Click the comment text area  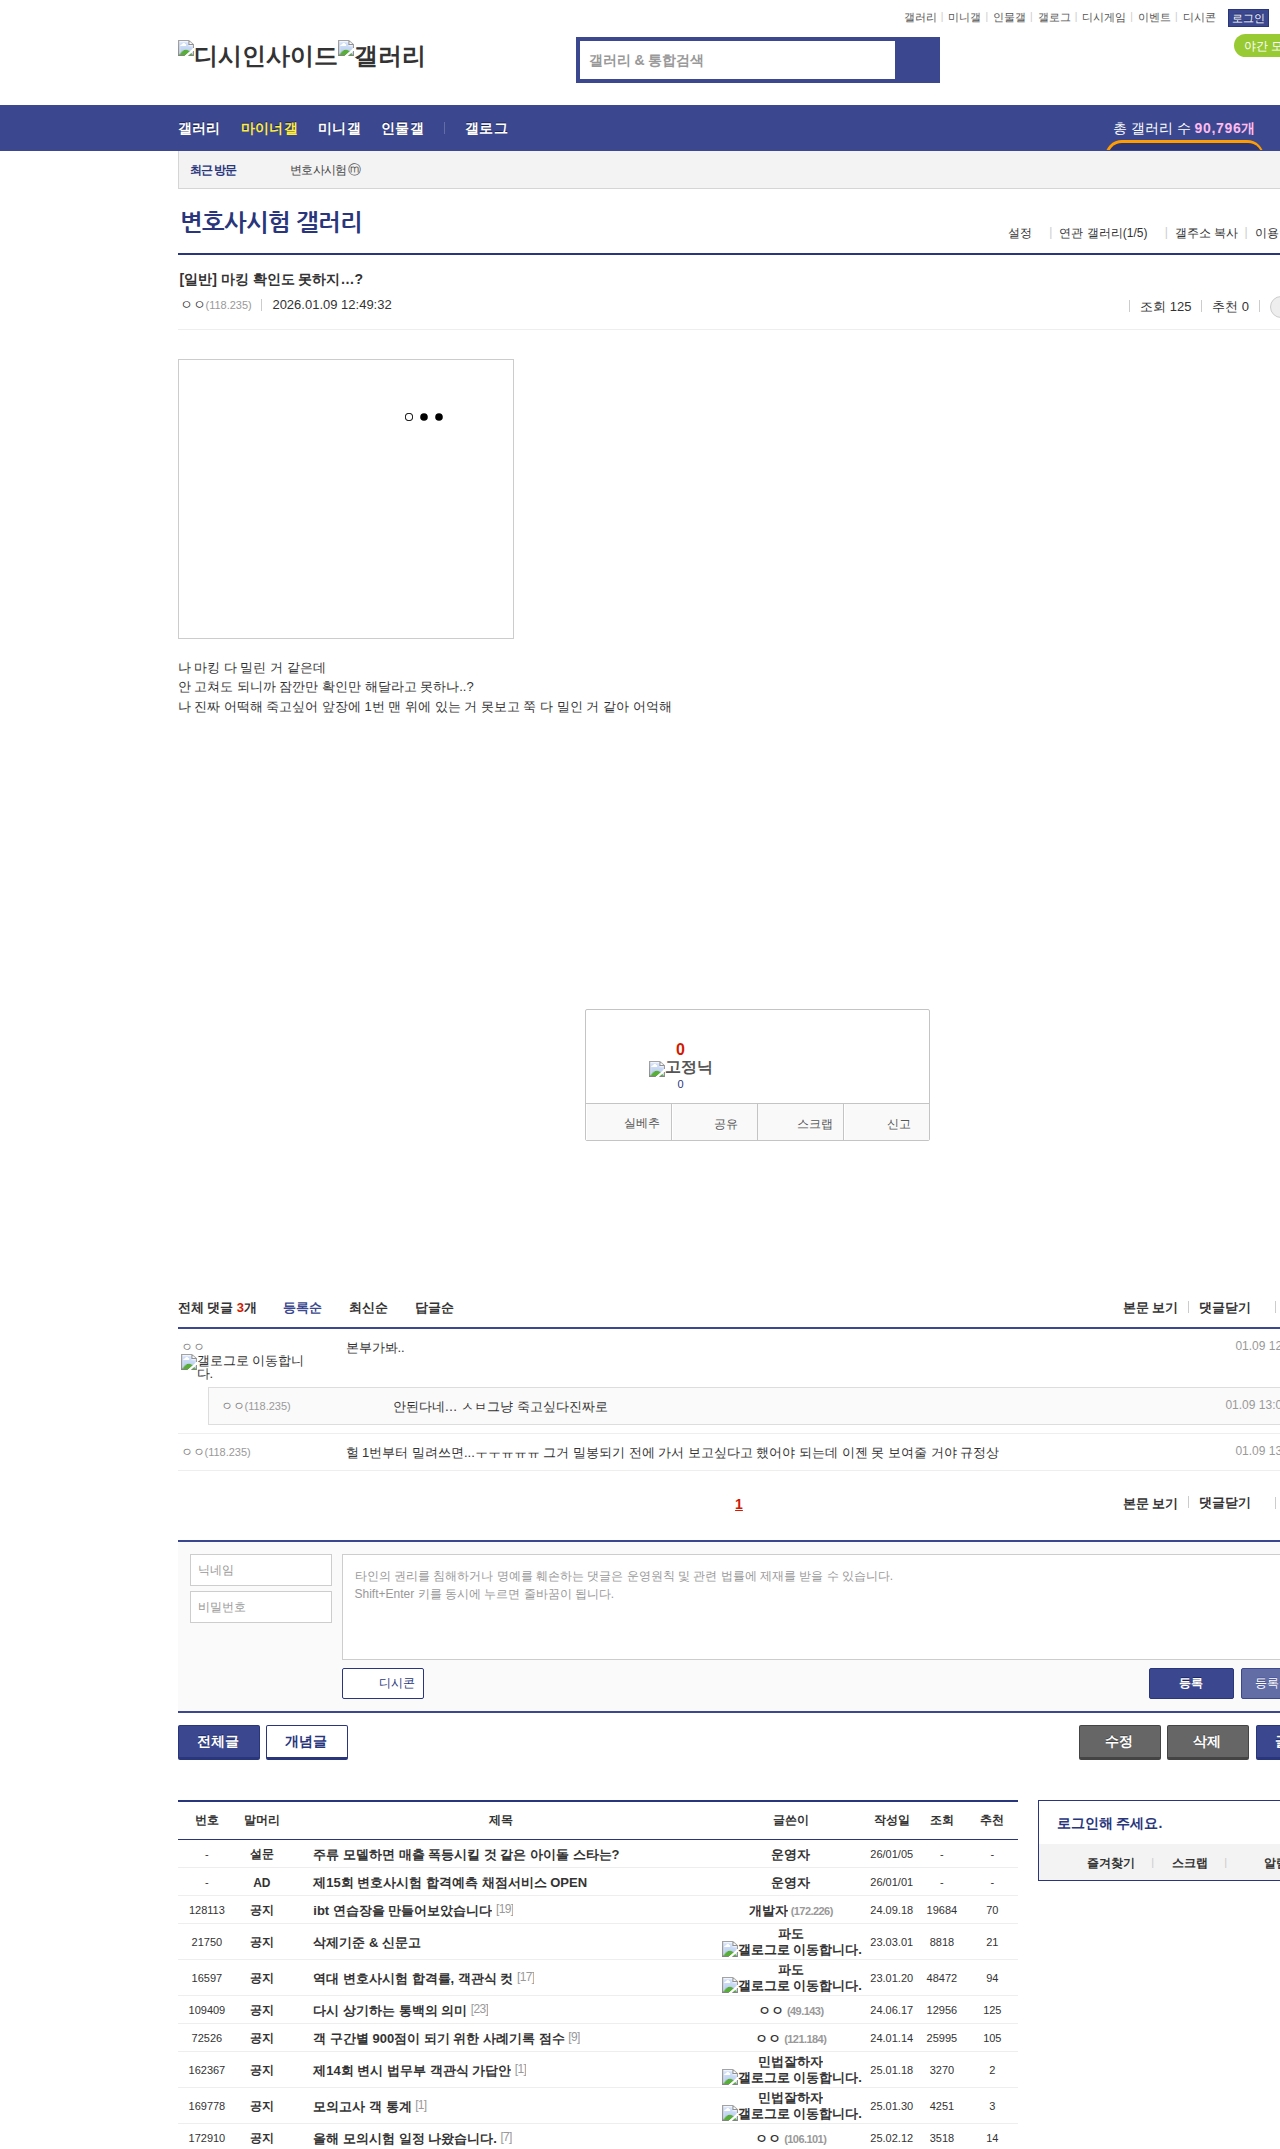811,1607
